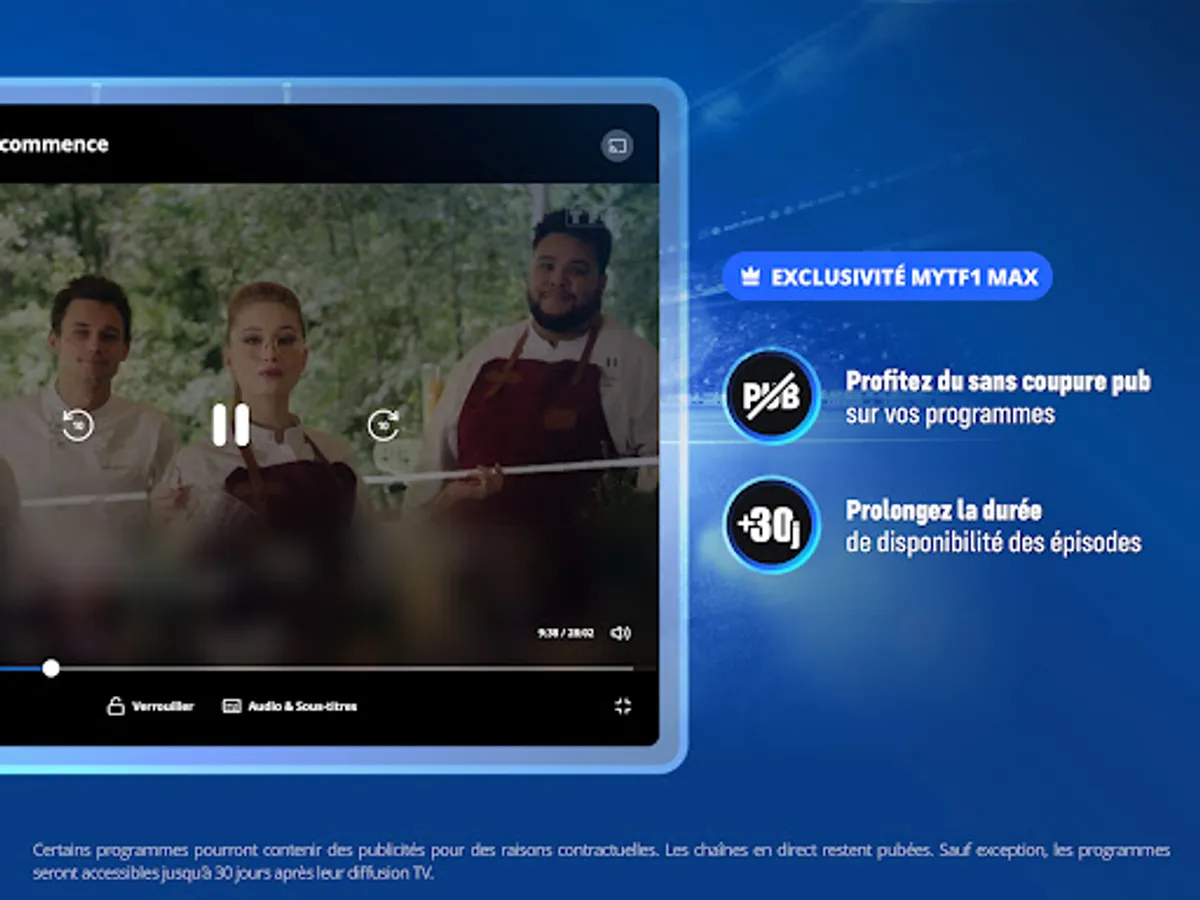
Task: Click 'Profitez du sans coupure pub' text
Action: click(998, 381)
